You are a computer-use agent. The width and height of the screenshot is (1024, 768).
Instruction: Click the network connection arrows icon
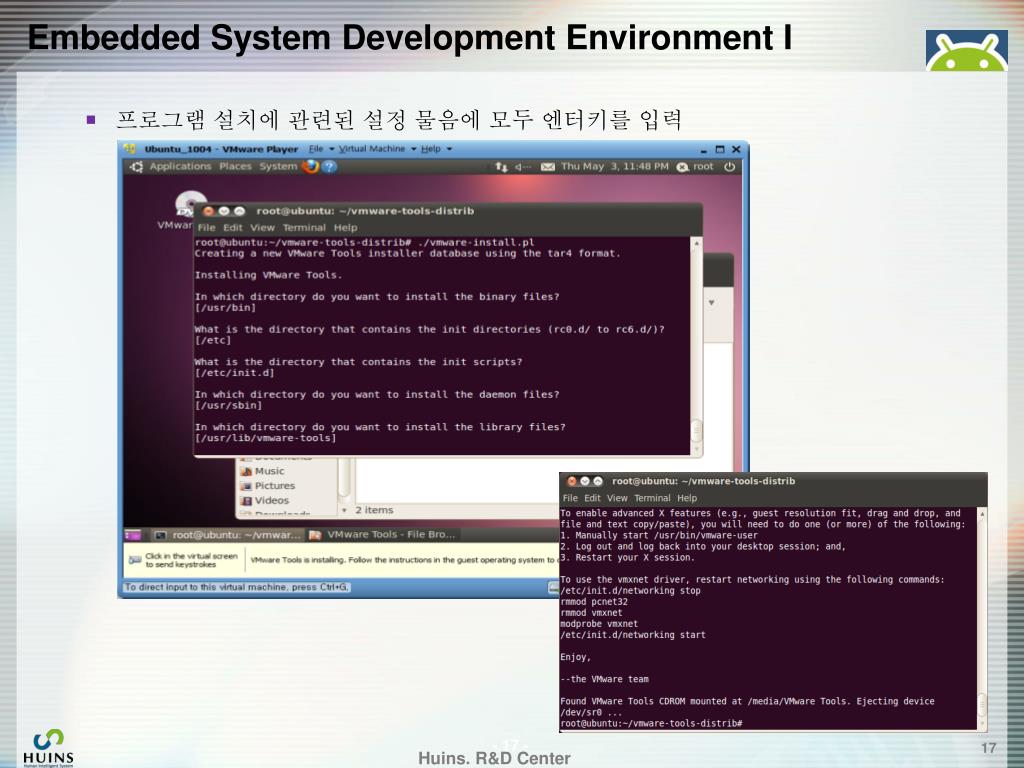501,167
